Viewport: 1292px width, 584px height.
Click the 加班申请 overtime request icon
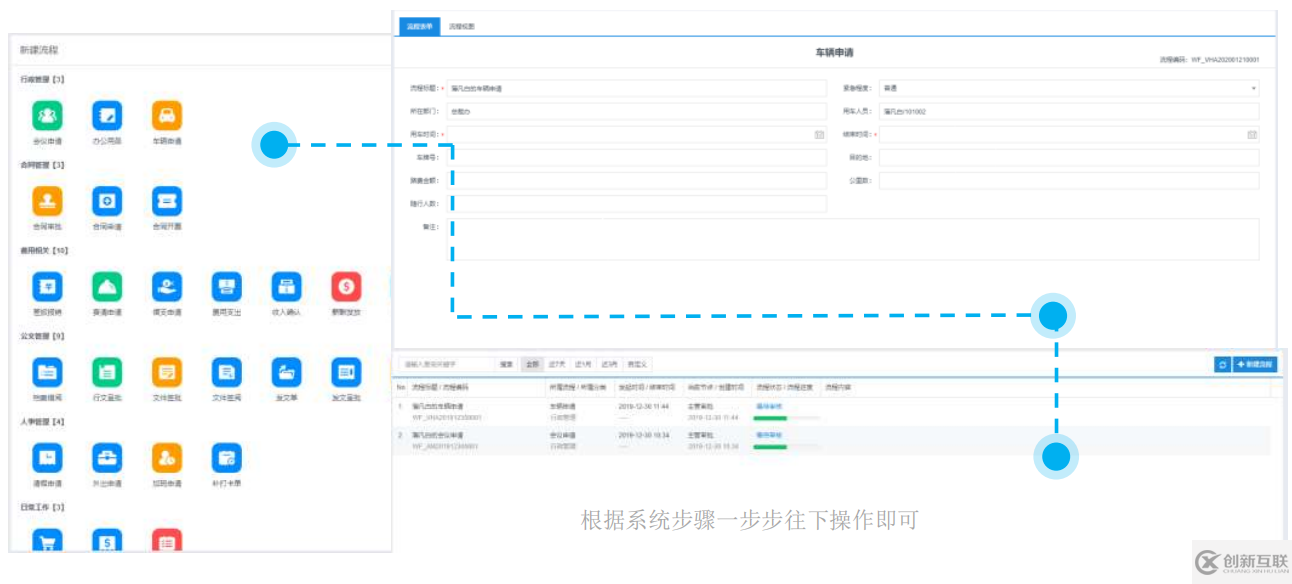point(166,460)
